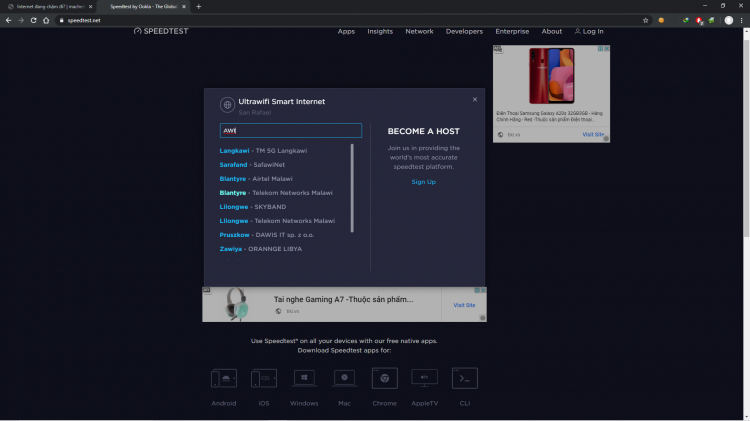Viewport: 750px width, 421px height.
Task: Open the Windows app download icon
Action: click(304, 378)
